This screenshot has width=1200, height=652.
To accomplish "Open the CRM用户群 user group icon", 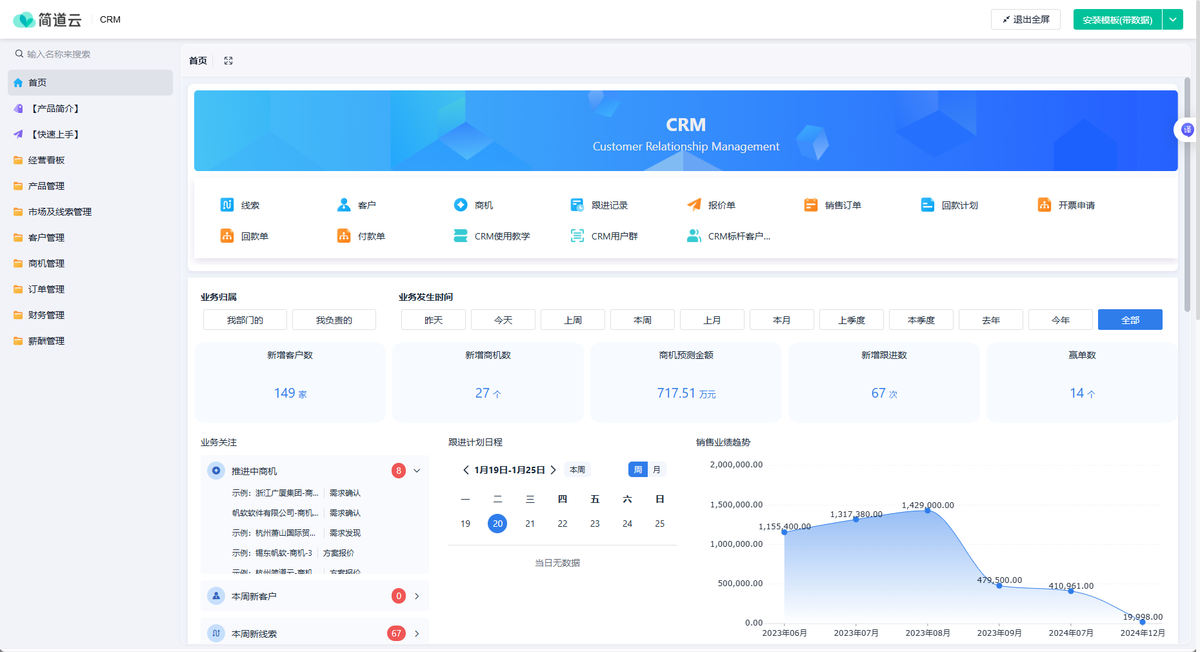I will (577, 236).
